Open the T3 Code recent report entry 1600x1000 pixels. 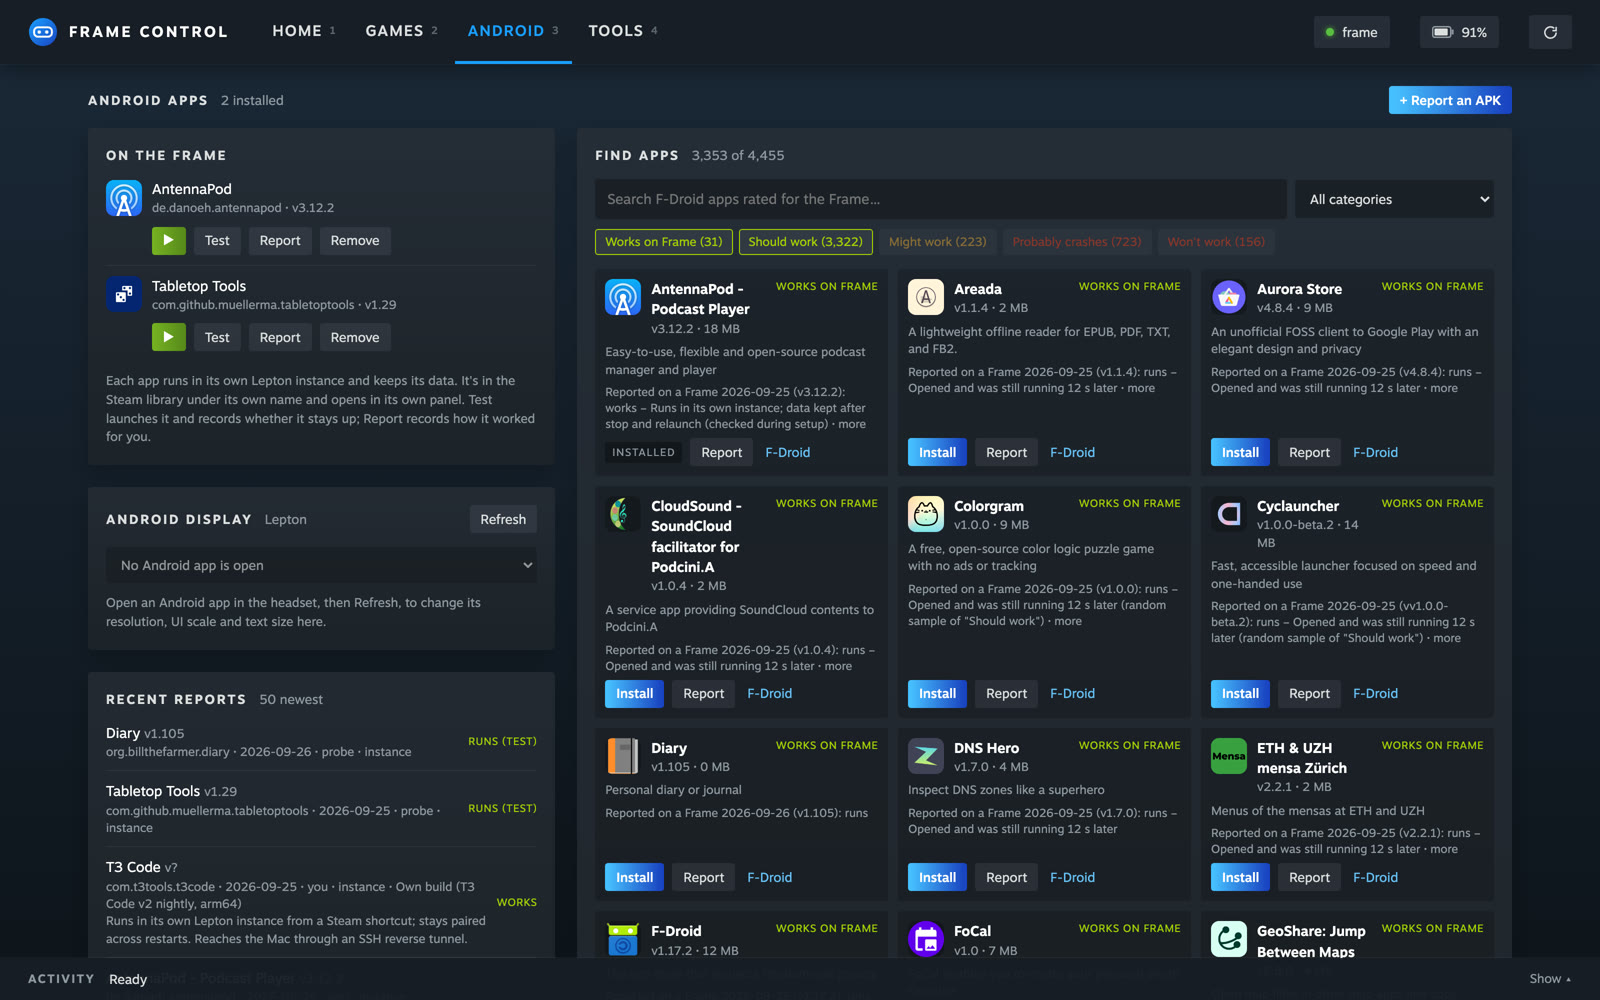(x=321, y=902)
